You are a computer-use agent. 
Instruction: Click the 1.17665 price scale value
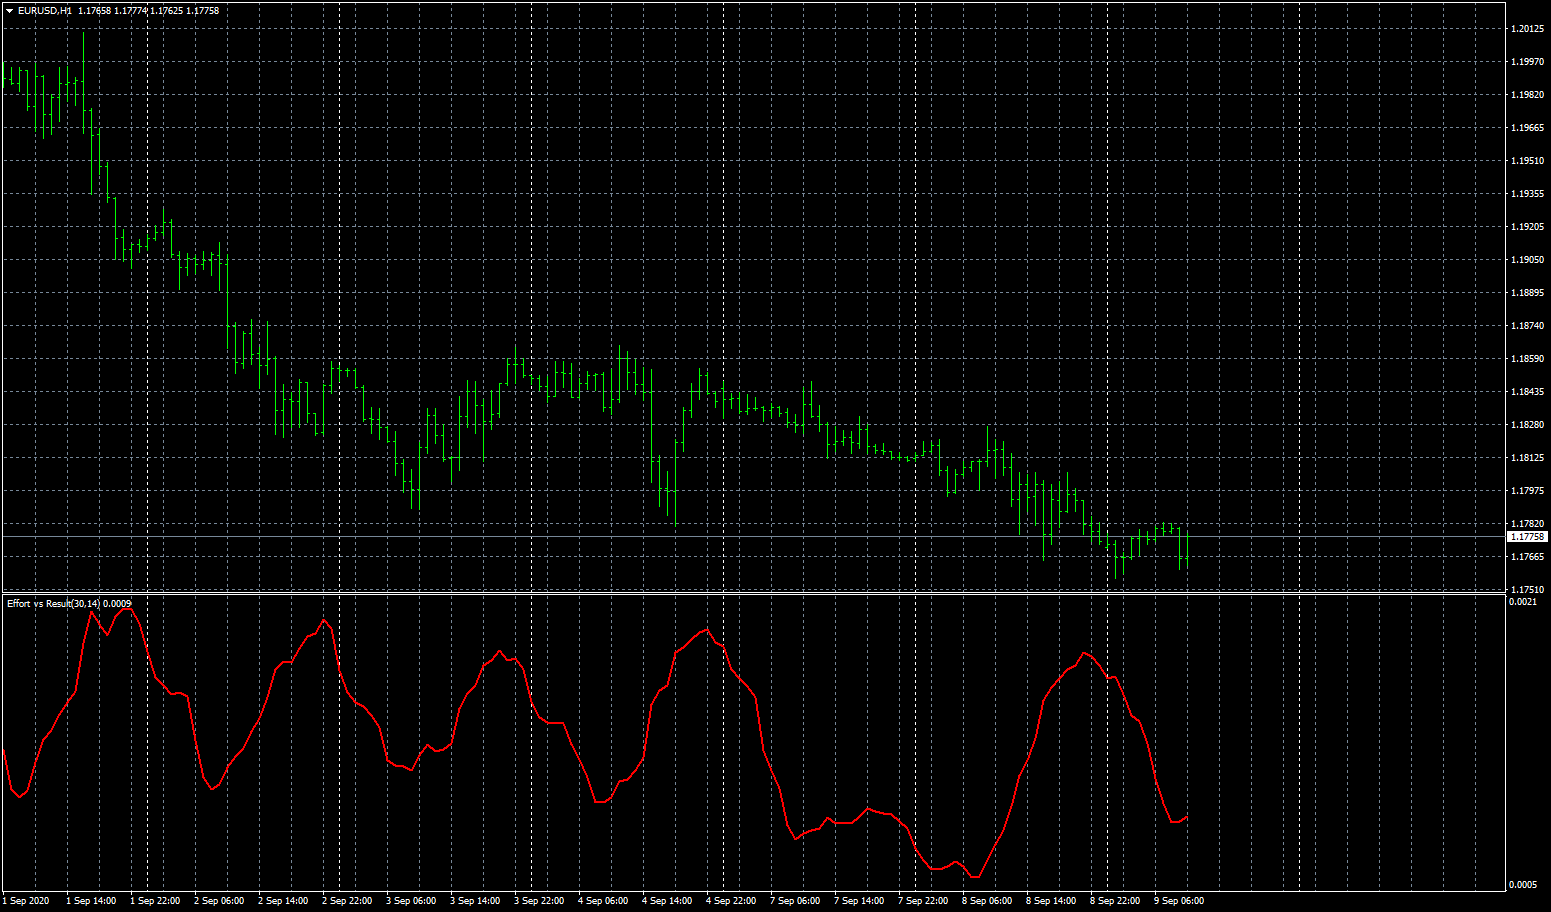(x=1527, y=557)
